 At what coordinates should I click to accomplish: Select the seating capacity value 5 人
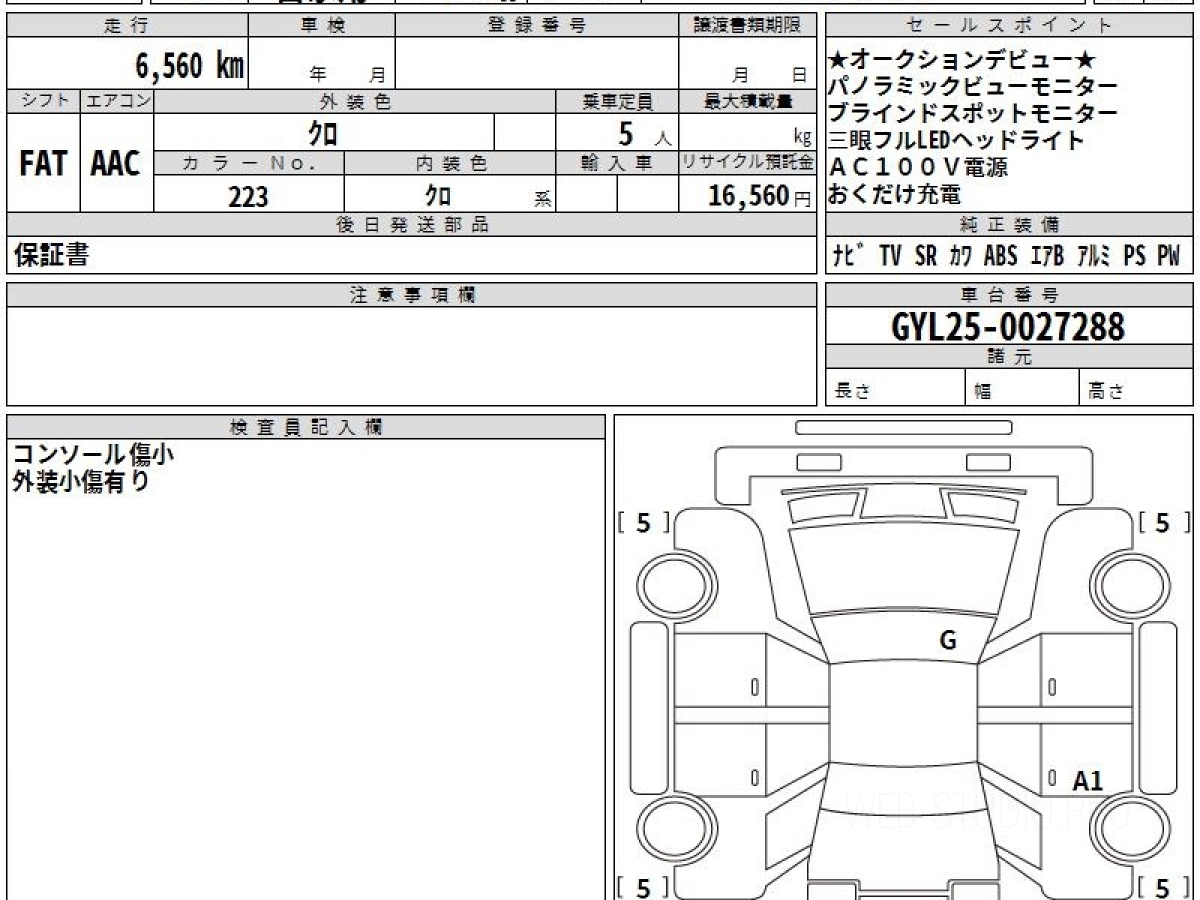pos(643,133)
